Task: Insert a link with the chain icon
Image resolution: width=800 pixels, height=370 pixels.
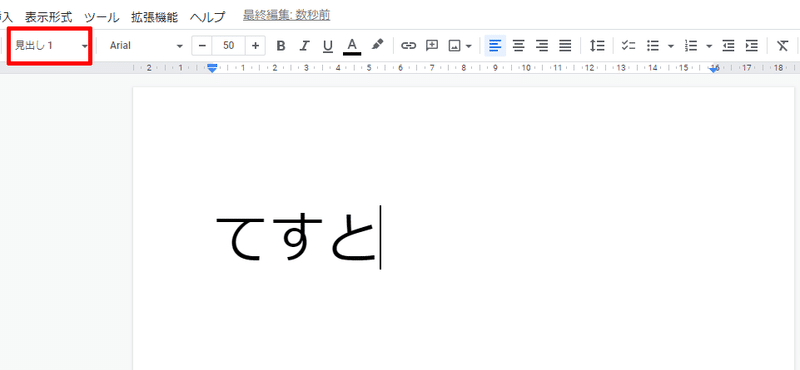Action: click(408, 46)
